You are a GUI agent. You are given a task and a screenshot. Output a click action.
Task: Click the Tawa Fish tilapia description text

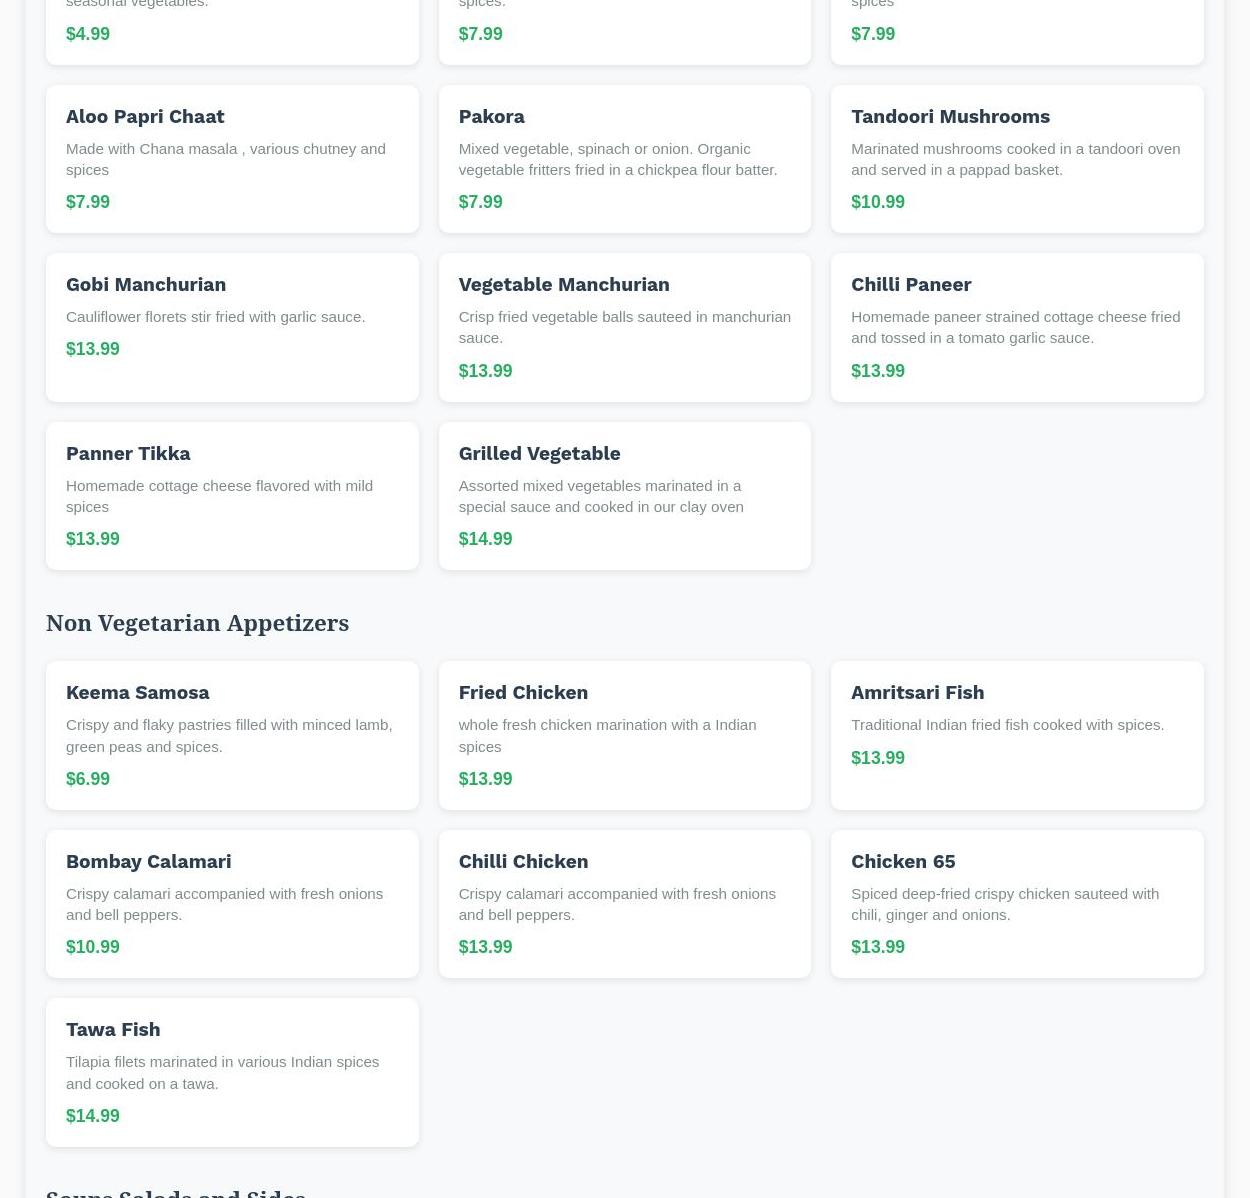point(222,1072)
